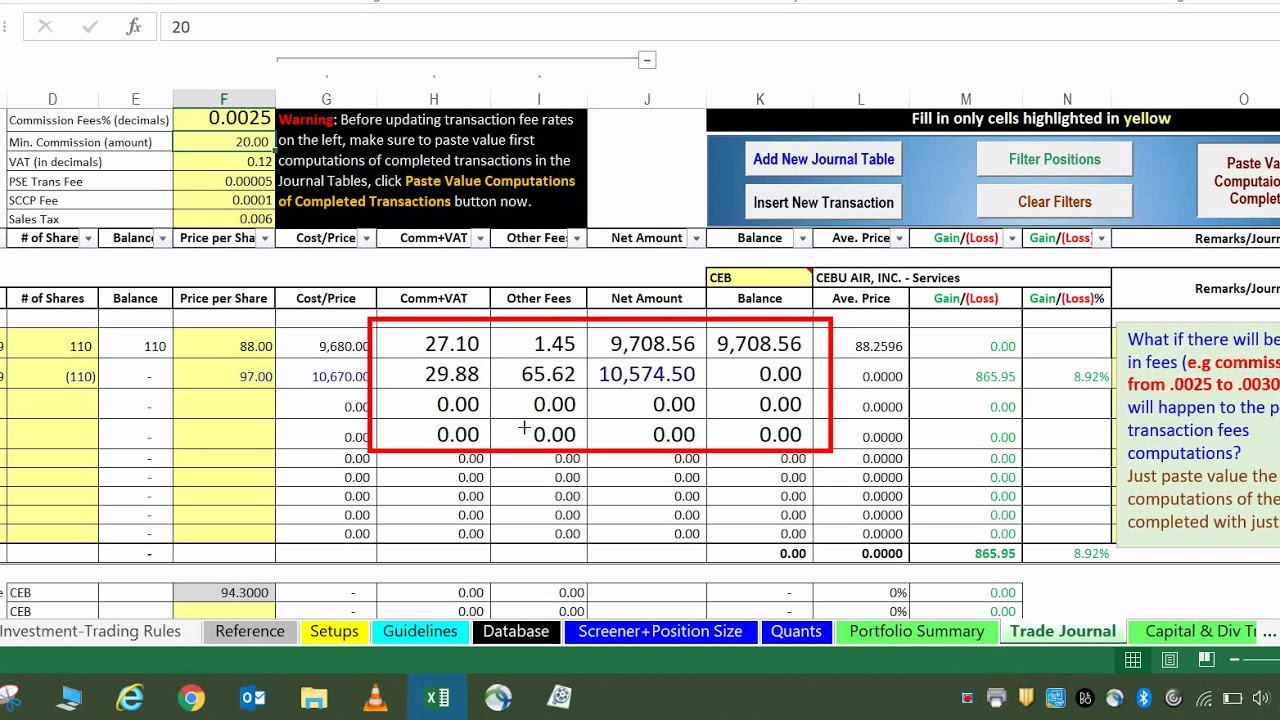Open the 'Price per Sha' filter dropdown arrow
Viewport: 1280px width, 720px height.
coord(265,238)
